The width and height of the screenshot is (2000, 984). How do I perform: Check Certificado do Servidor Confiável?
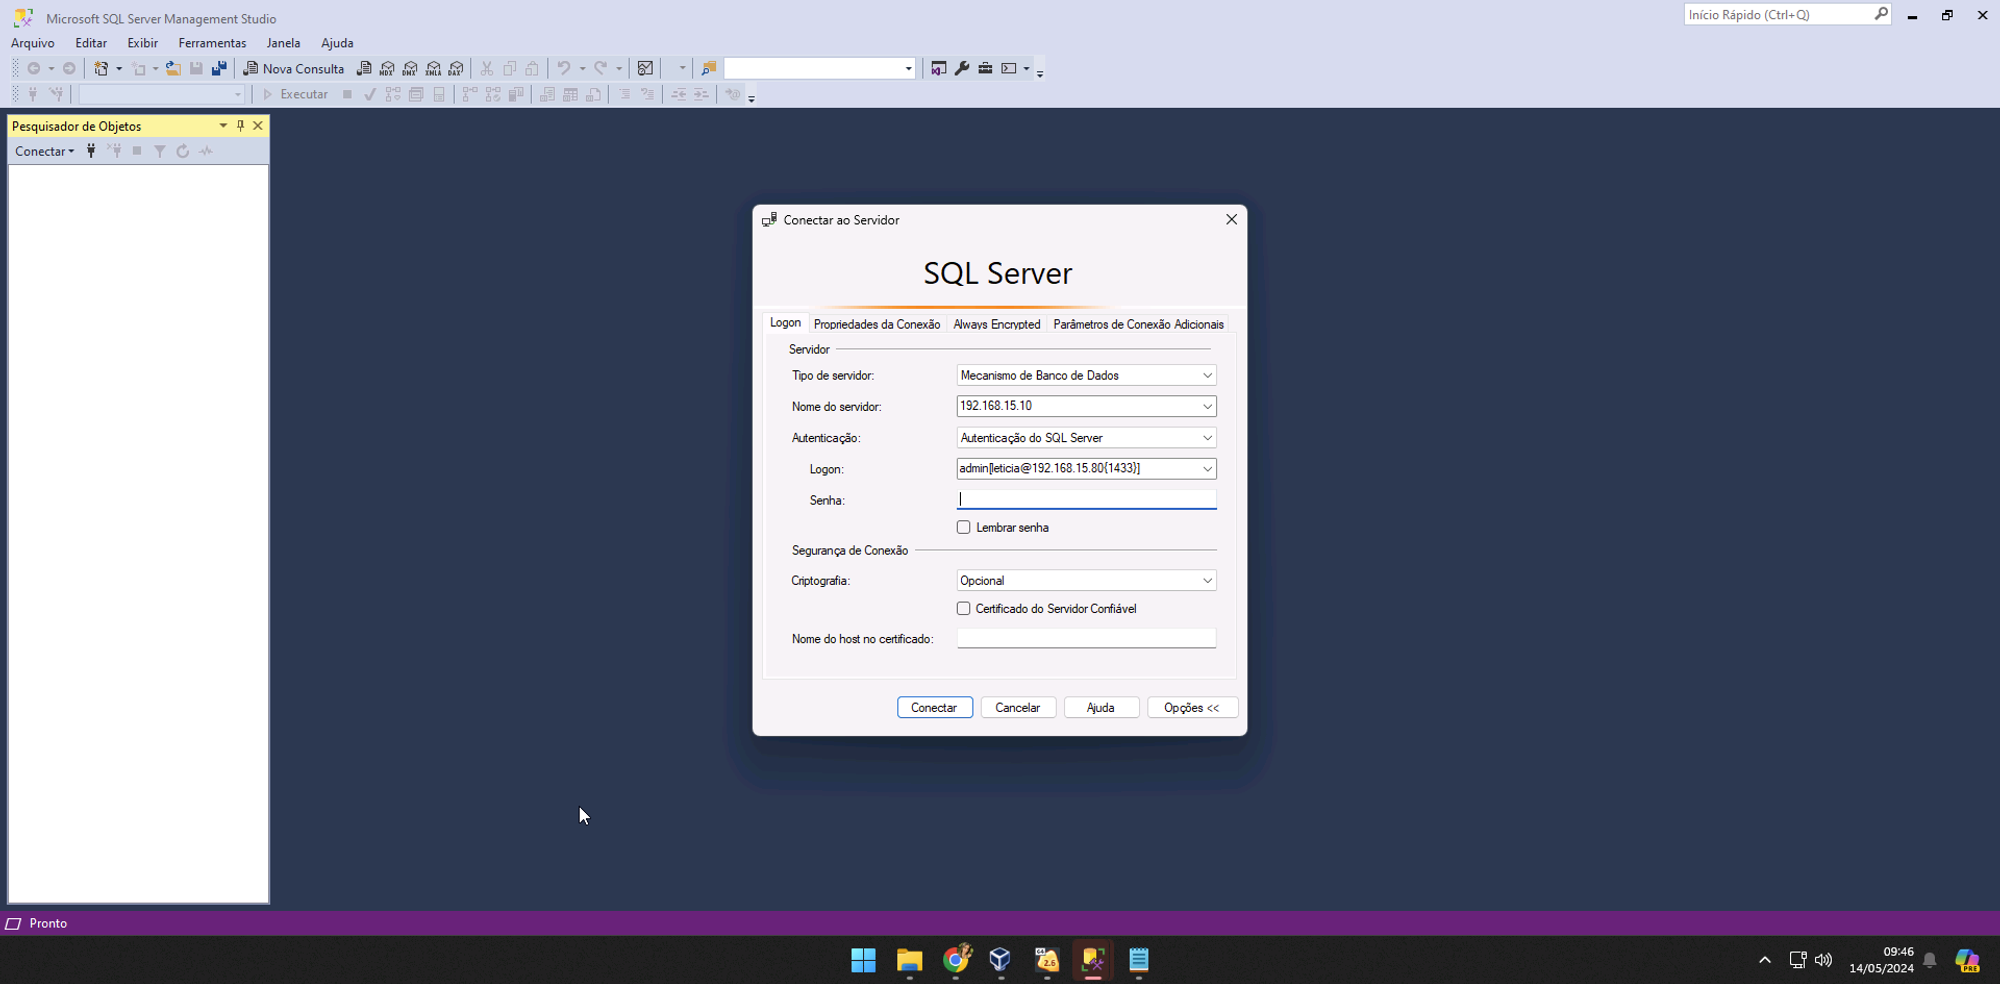click(964, 608)
